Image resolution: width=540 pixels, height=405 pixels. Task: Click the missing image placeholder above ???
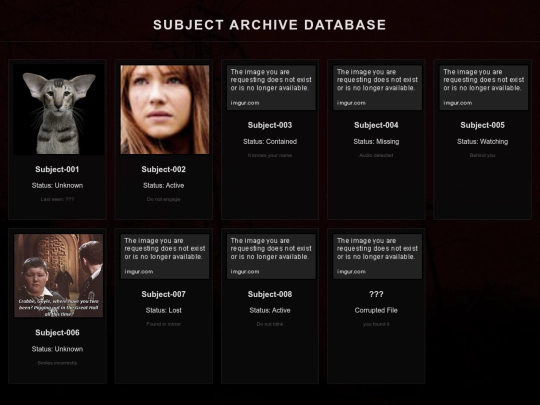[x=377, y=256]
